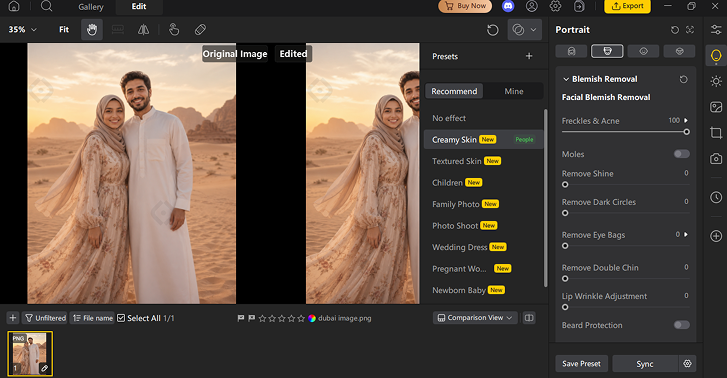
Task: Open the search magnifier
Action: pos(46,6)
